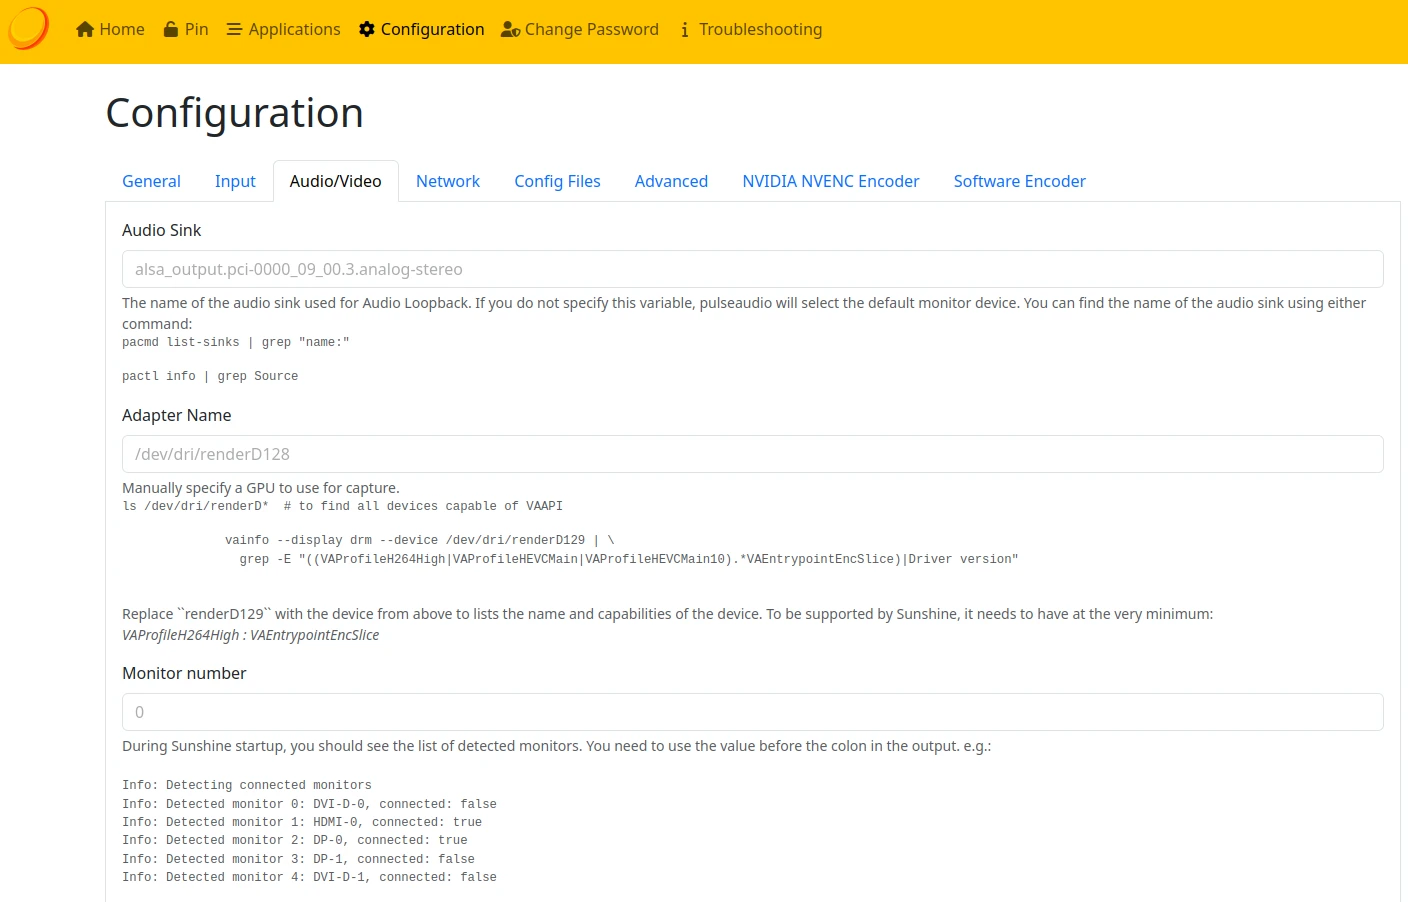Open the NVIDIA NVENC Encoder tab
The height and width of the screenshot is (902, 1408).
830,181
